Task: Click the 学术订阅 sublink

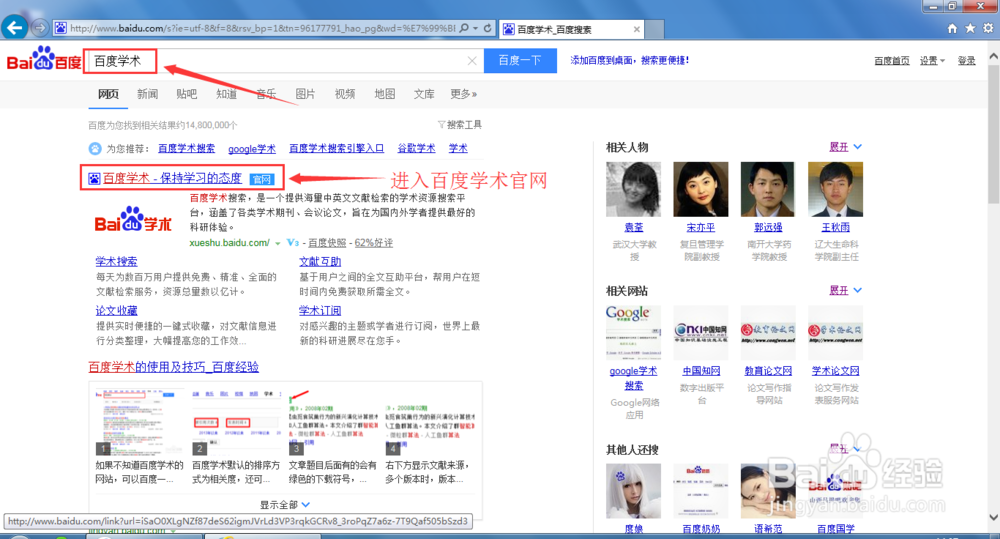Action: pyautogui.click(x=320, y=311)
